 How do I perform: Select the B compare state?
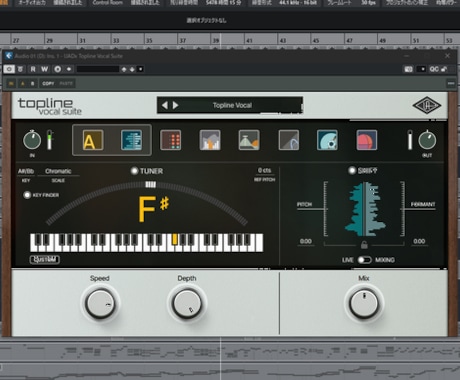pyautogui.click(x=32, y=83)
